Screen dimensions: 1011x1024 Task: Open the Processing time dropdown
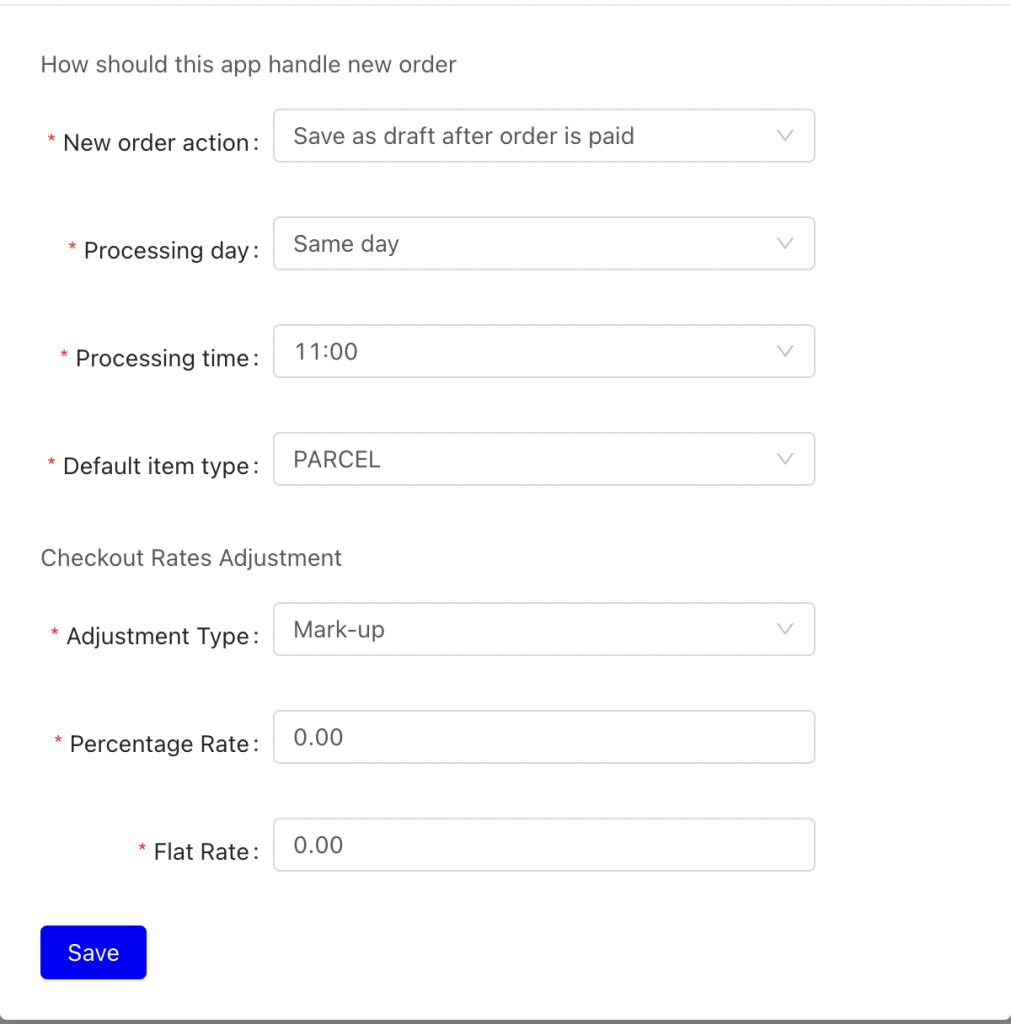[543, 351]
